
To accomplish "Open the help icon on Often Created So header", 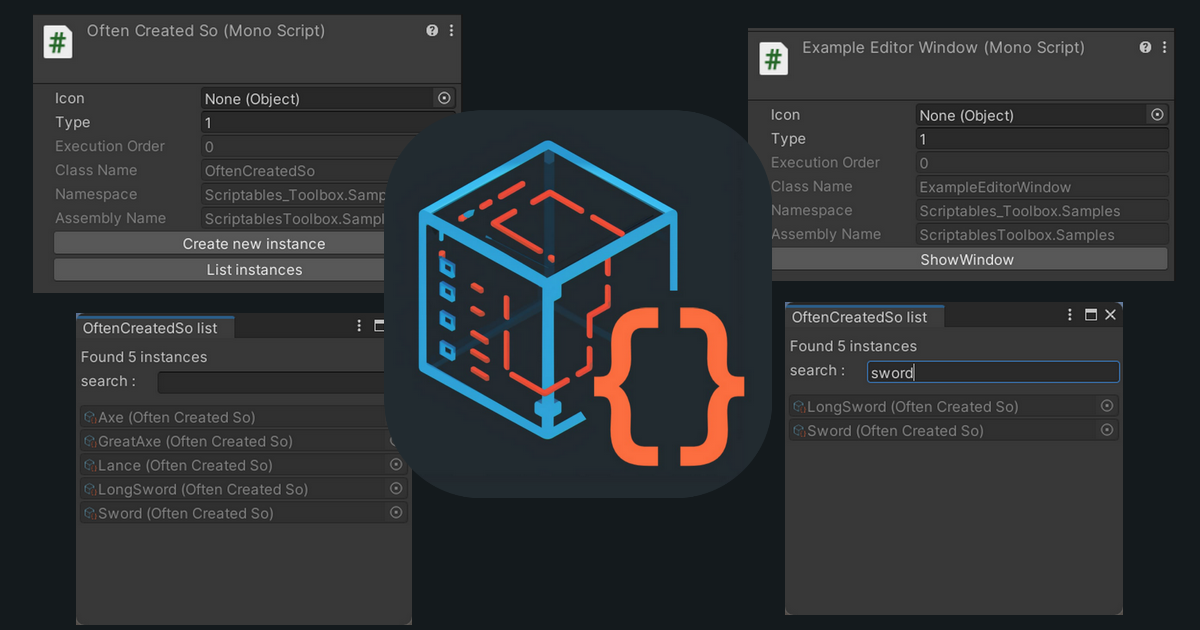I will [431, 30].
